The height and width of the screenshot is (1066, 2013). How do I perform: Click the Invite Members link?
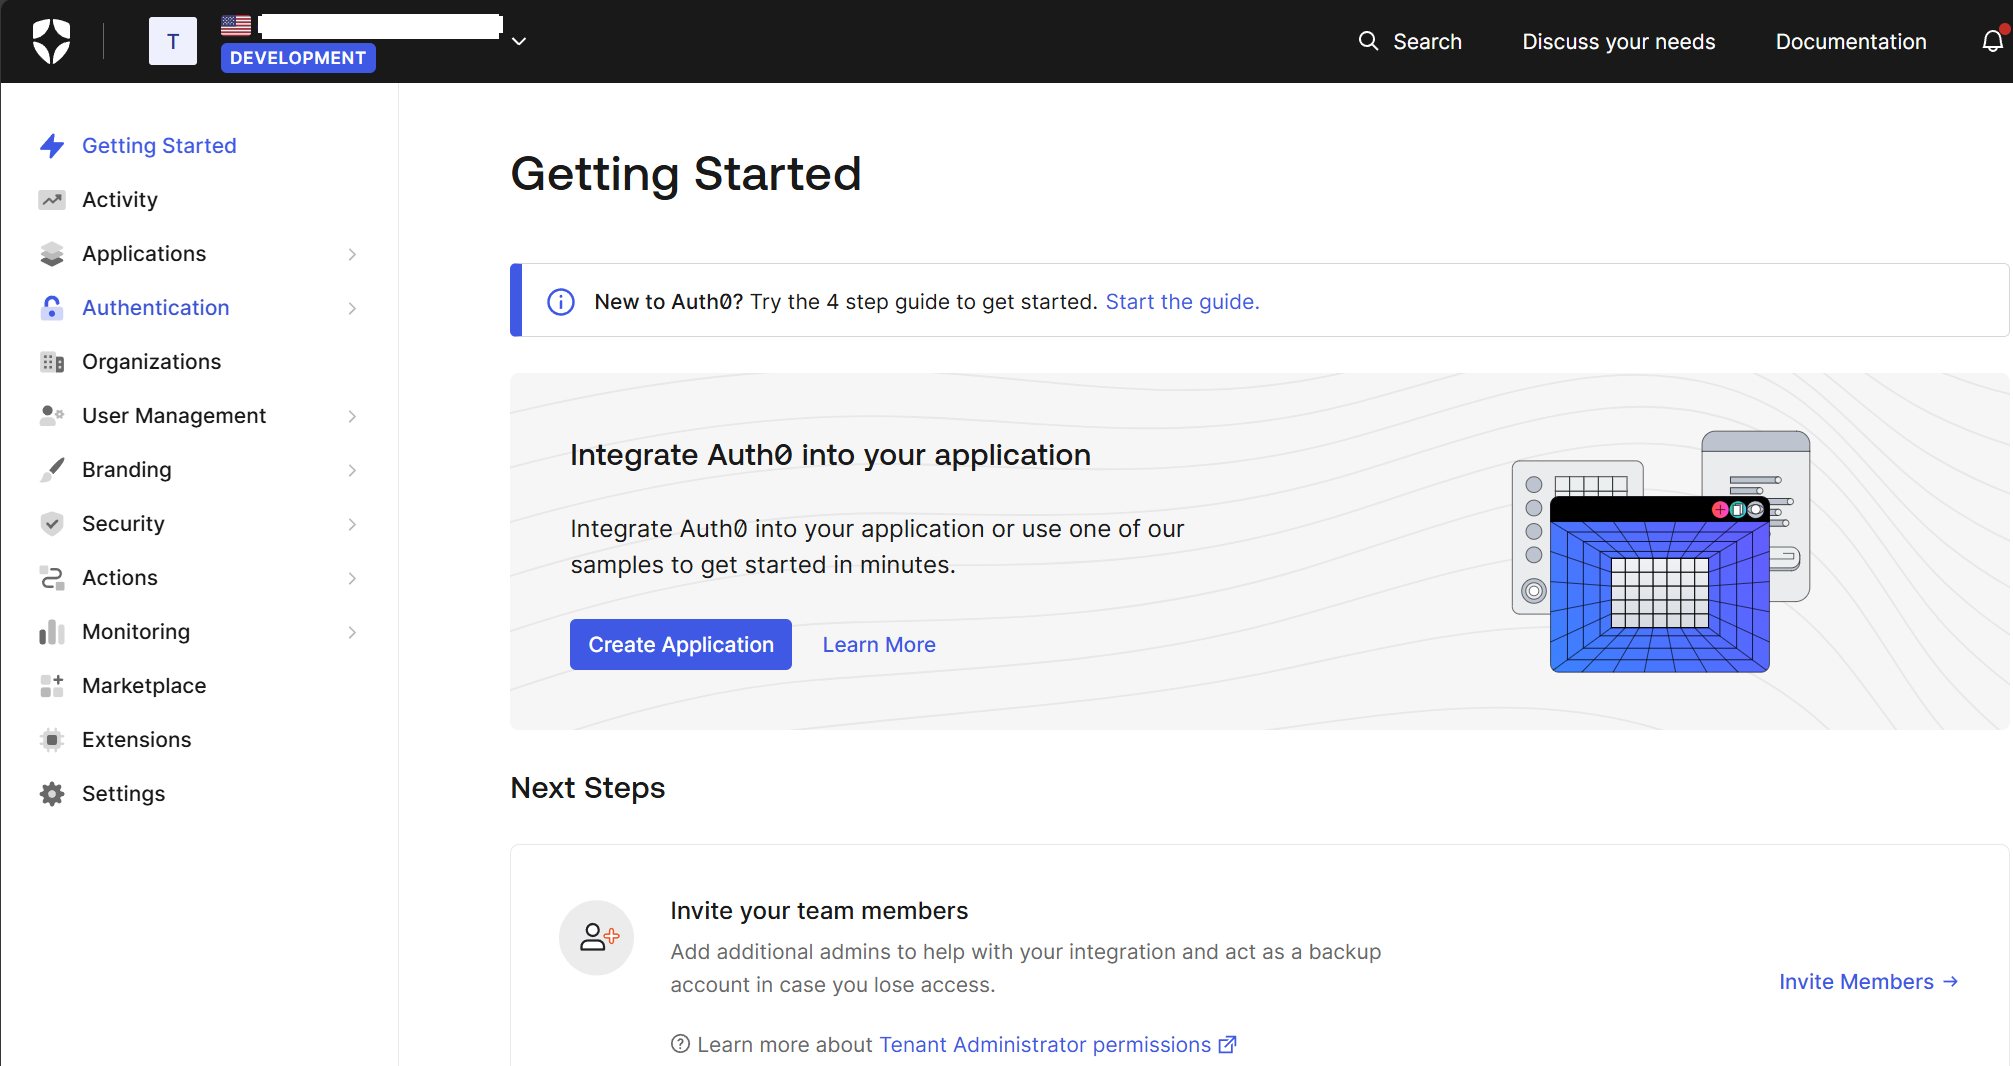[1868, 982]
